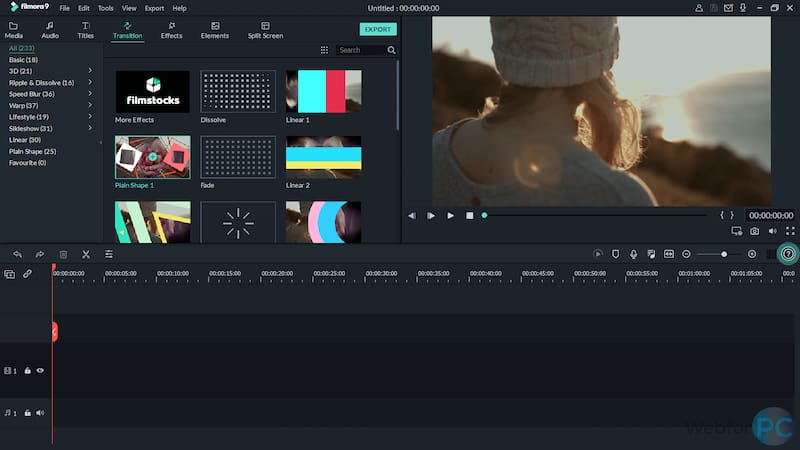Viewport: 800px width, 450px height.
Task: Open the Elements tab
Action: [x=215, y=30]
